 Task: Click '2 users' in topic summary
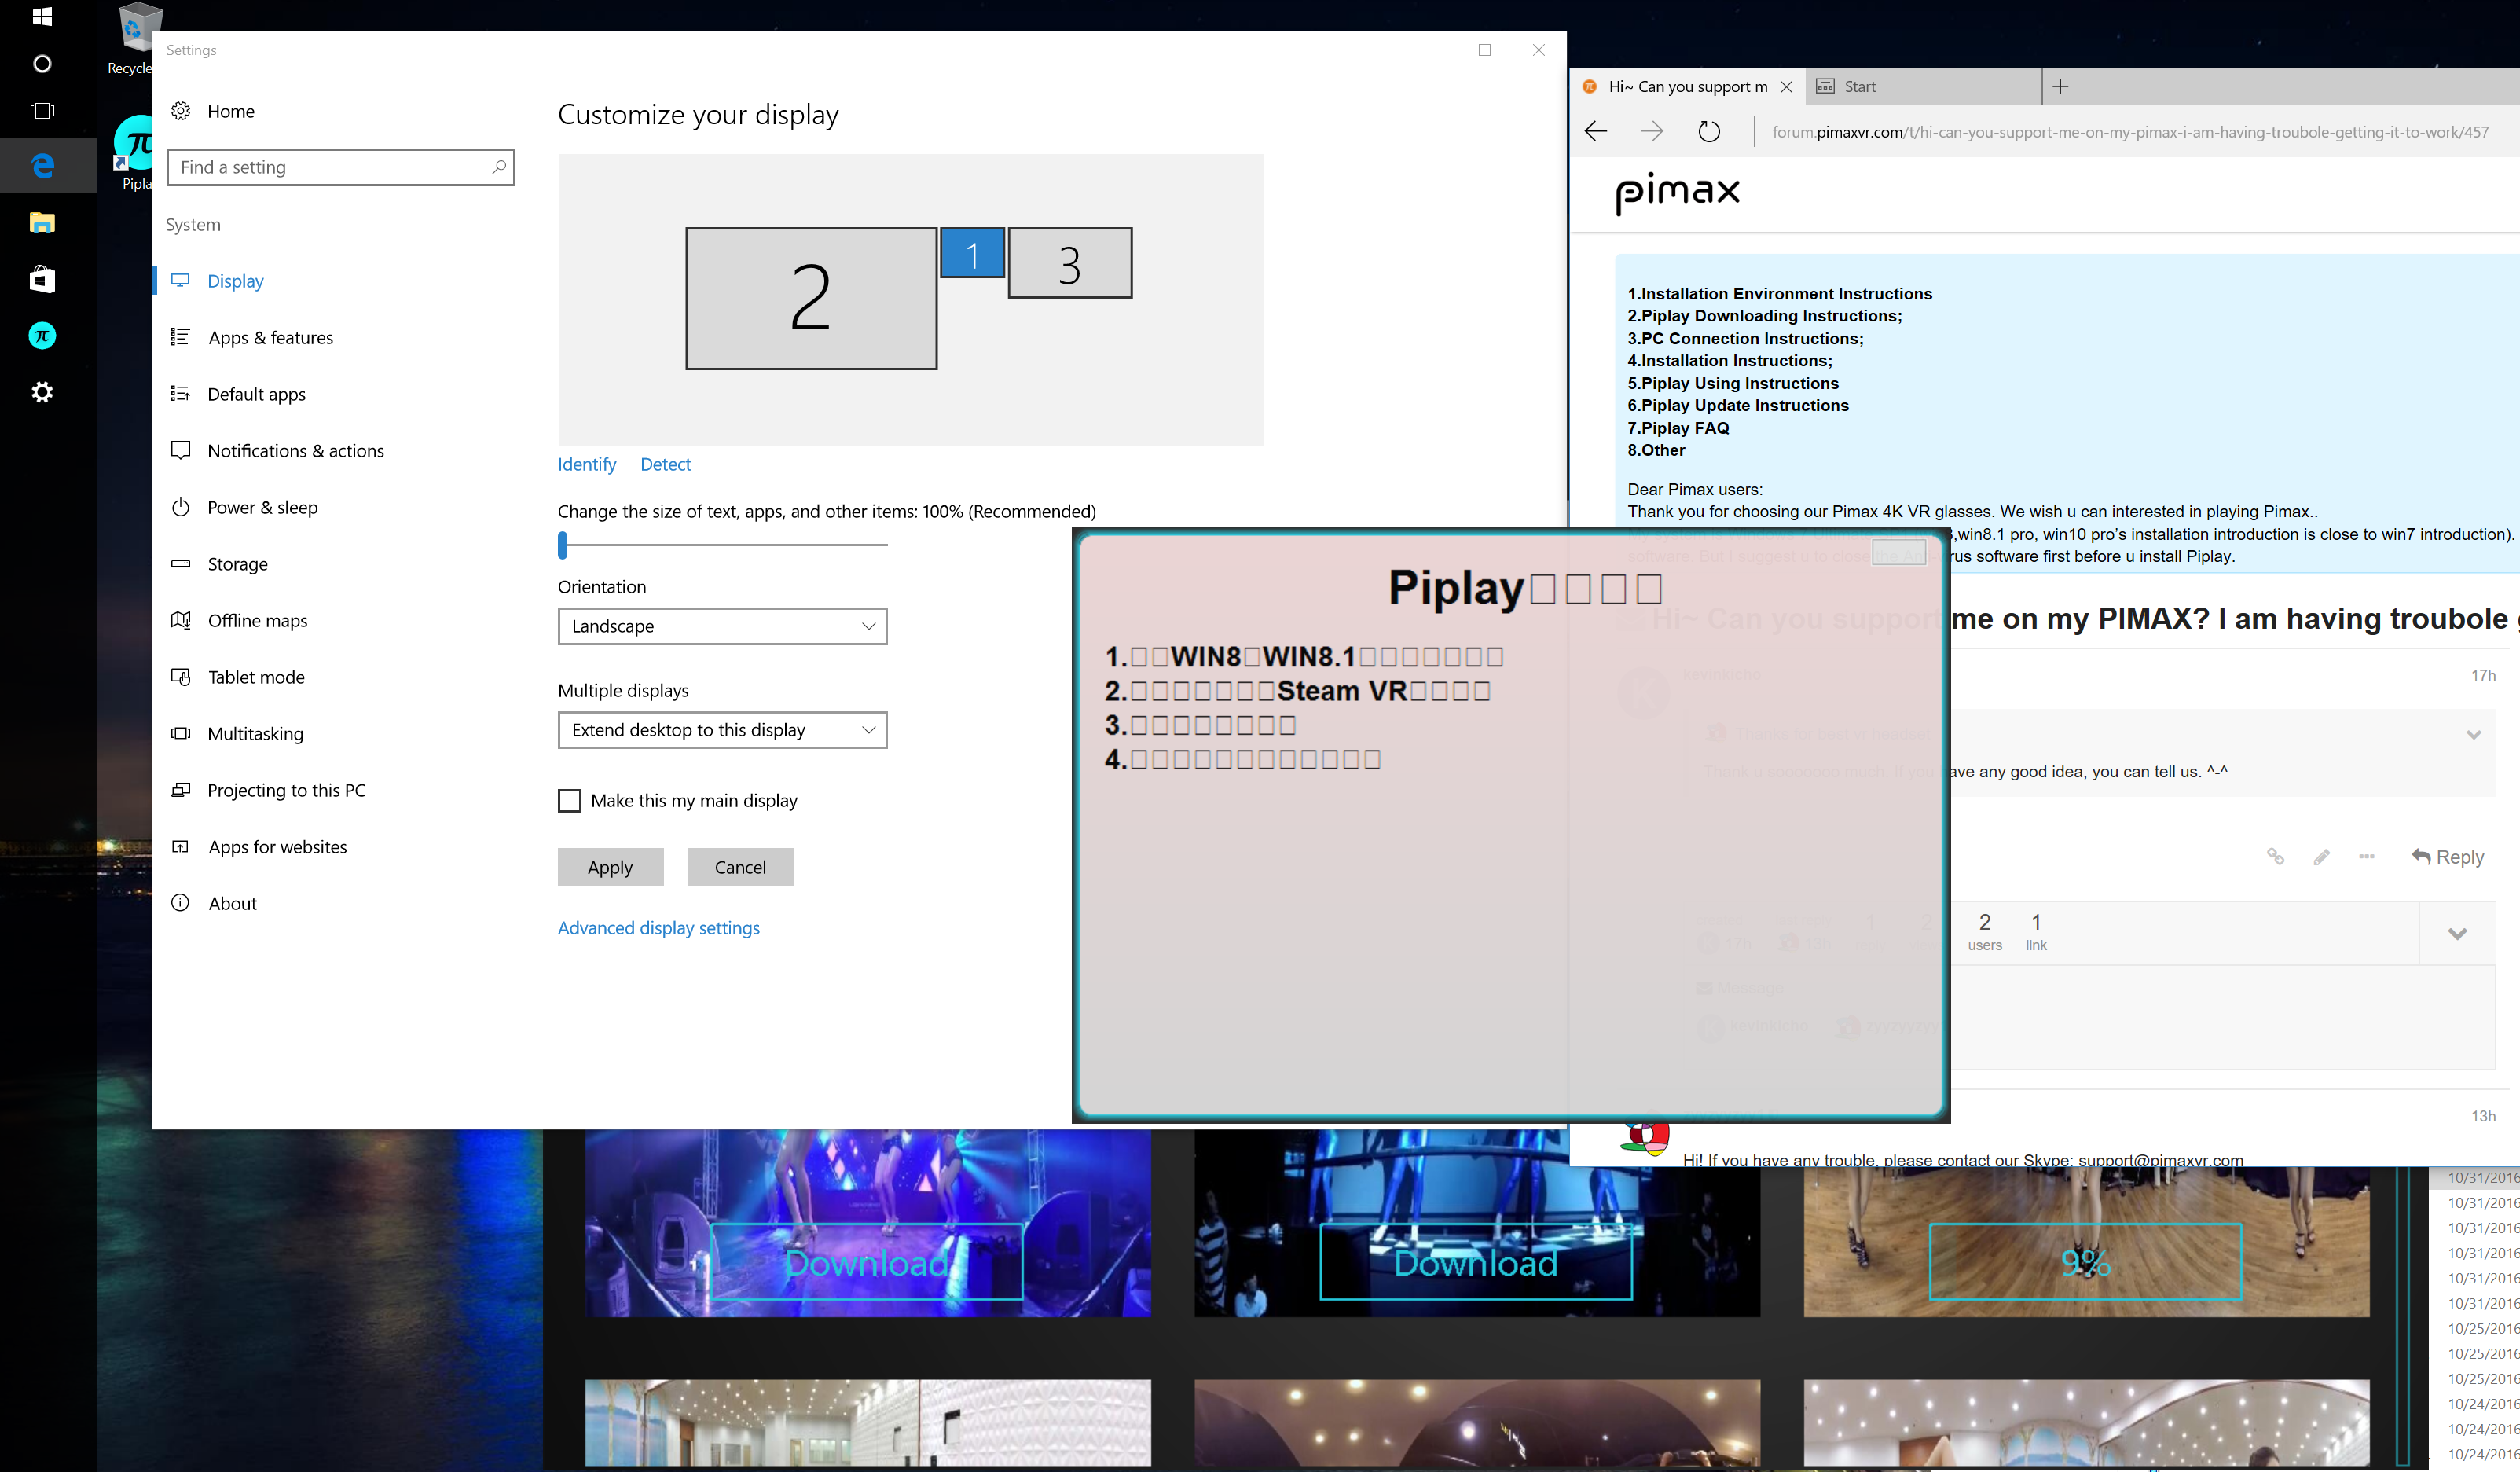tap(1985, 932)
